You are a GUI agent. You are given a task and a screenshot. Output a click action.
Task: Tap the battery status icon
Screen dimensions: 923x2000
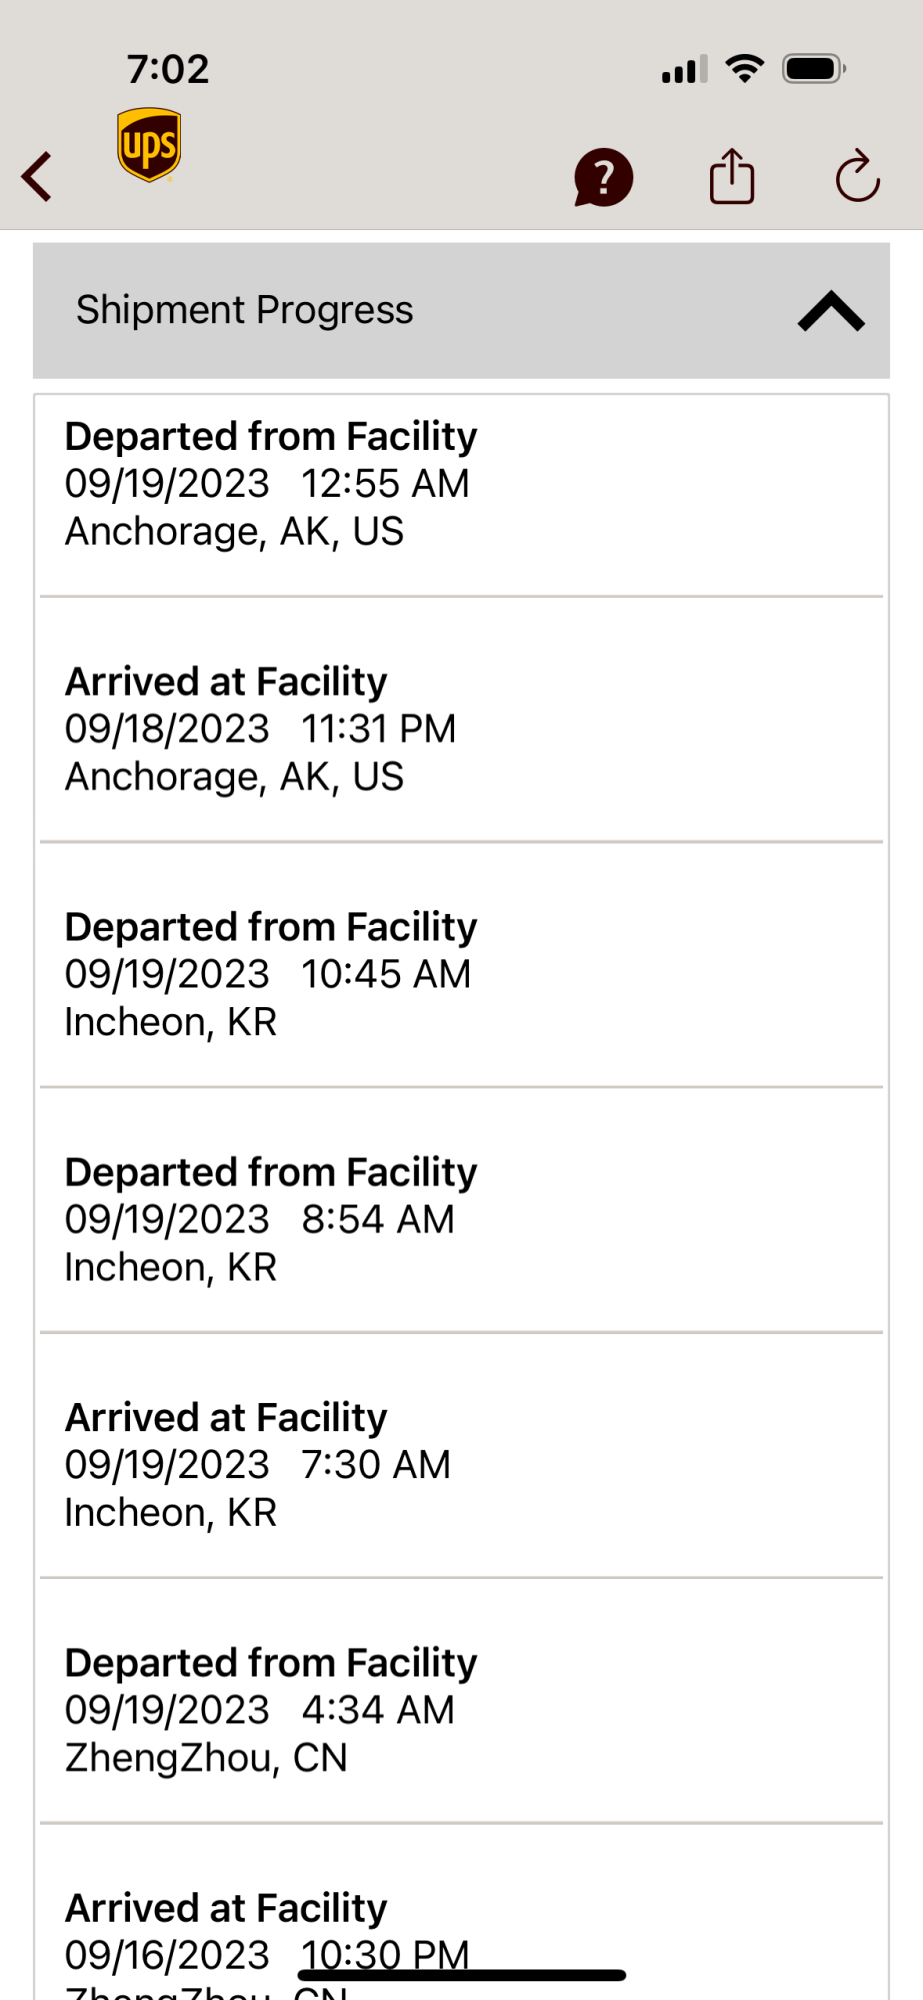[814, 69]
